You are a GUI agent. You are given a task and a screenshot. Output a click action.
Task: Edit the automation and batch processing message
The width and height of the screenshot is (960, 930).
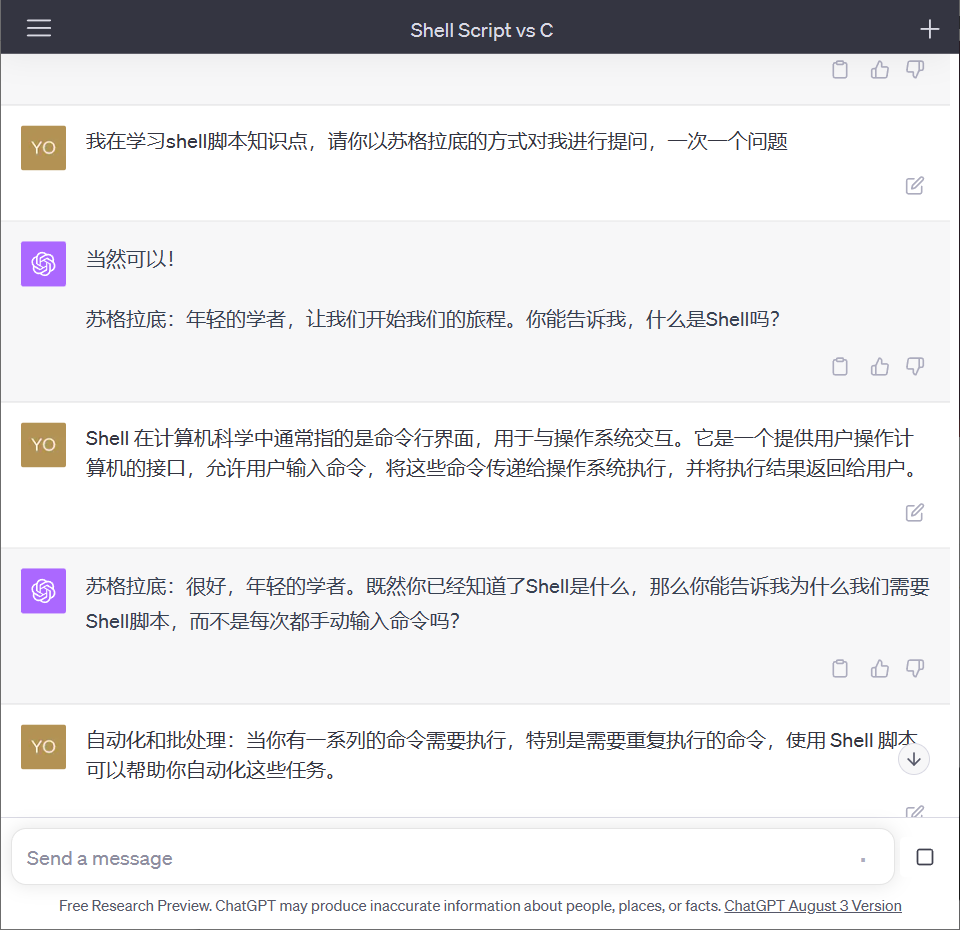point(914,811)
